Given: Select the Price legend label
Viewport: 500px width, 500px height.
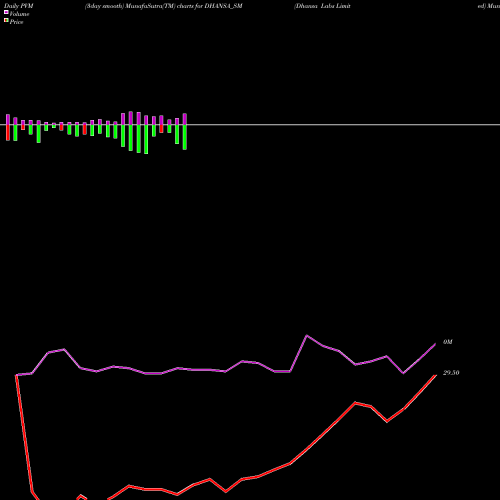Looking at the screenshot, I should [16, 22].
